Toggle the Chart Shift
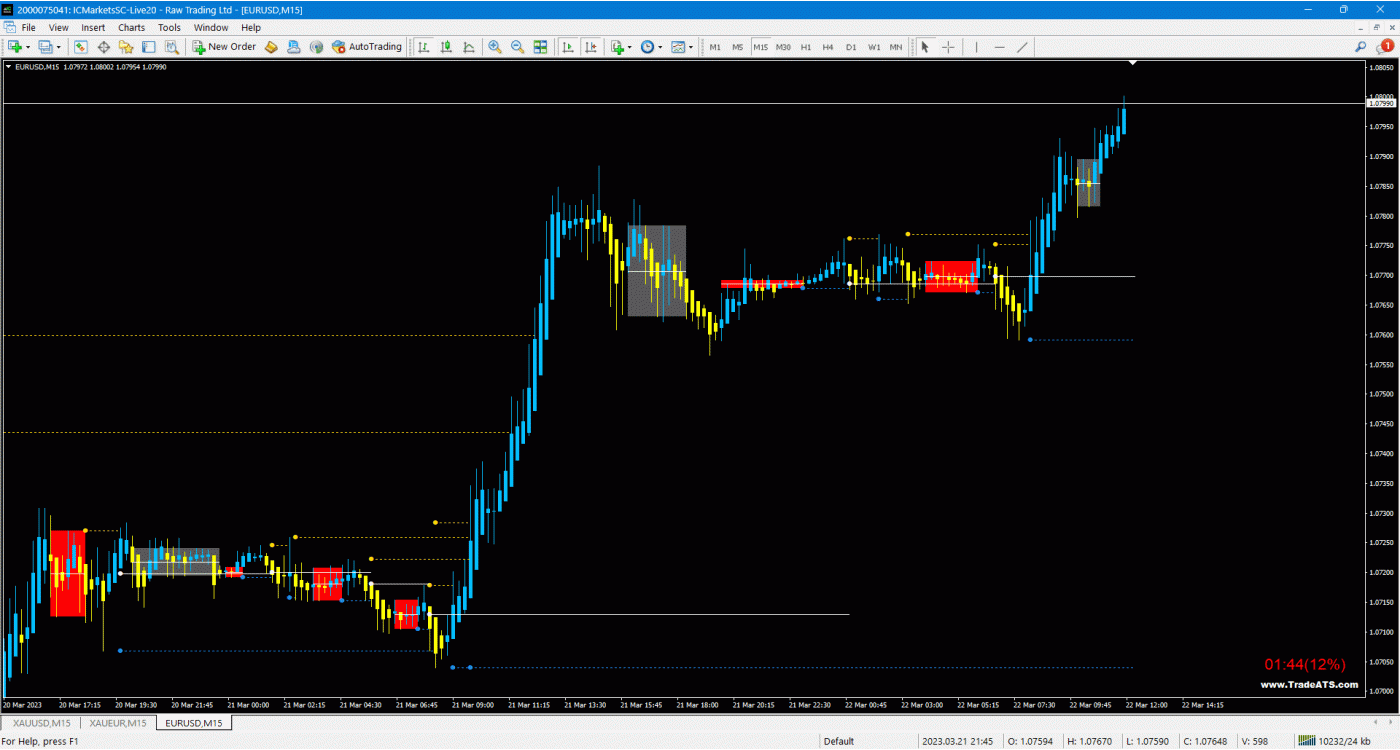Screen dimensions: 1400x750 click(590, 47)
